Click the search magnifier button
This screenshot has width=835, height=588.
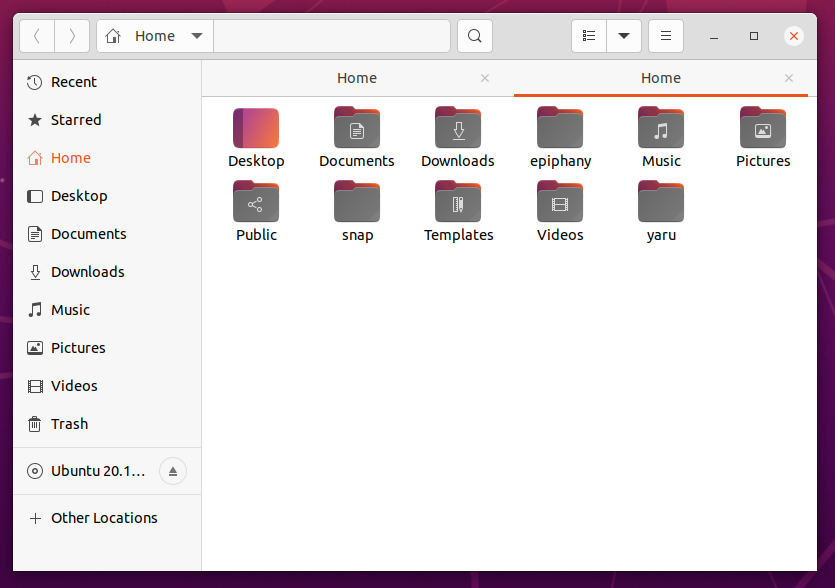474,36
